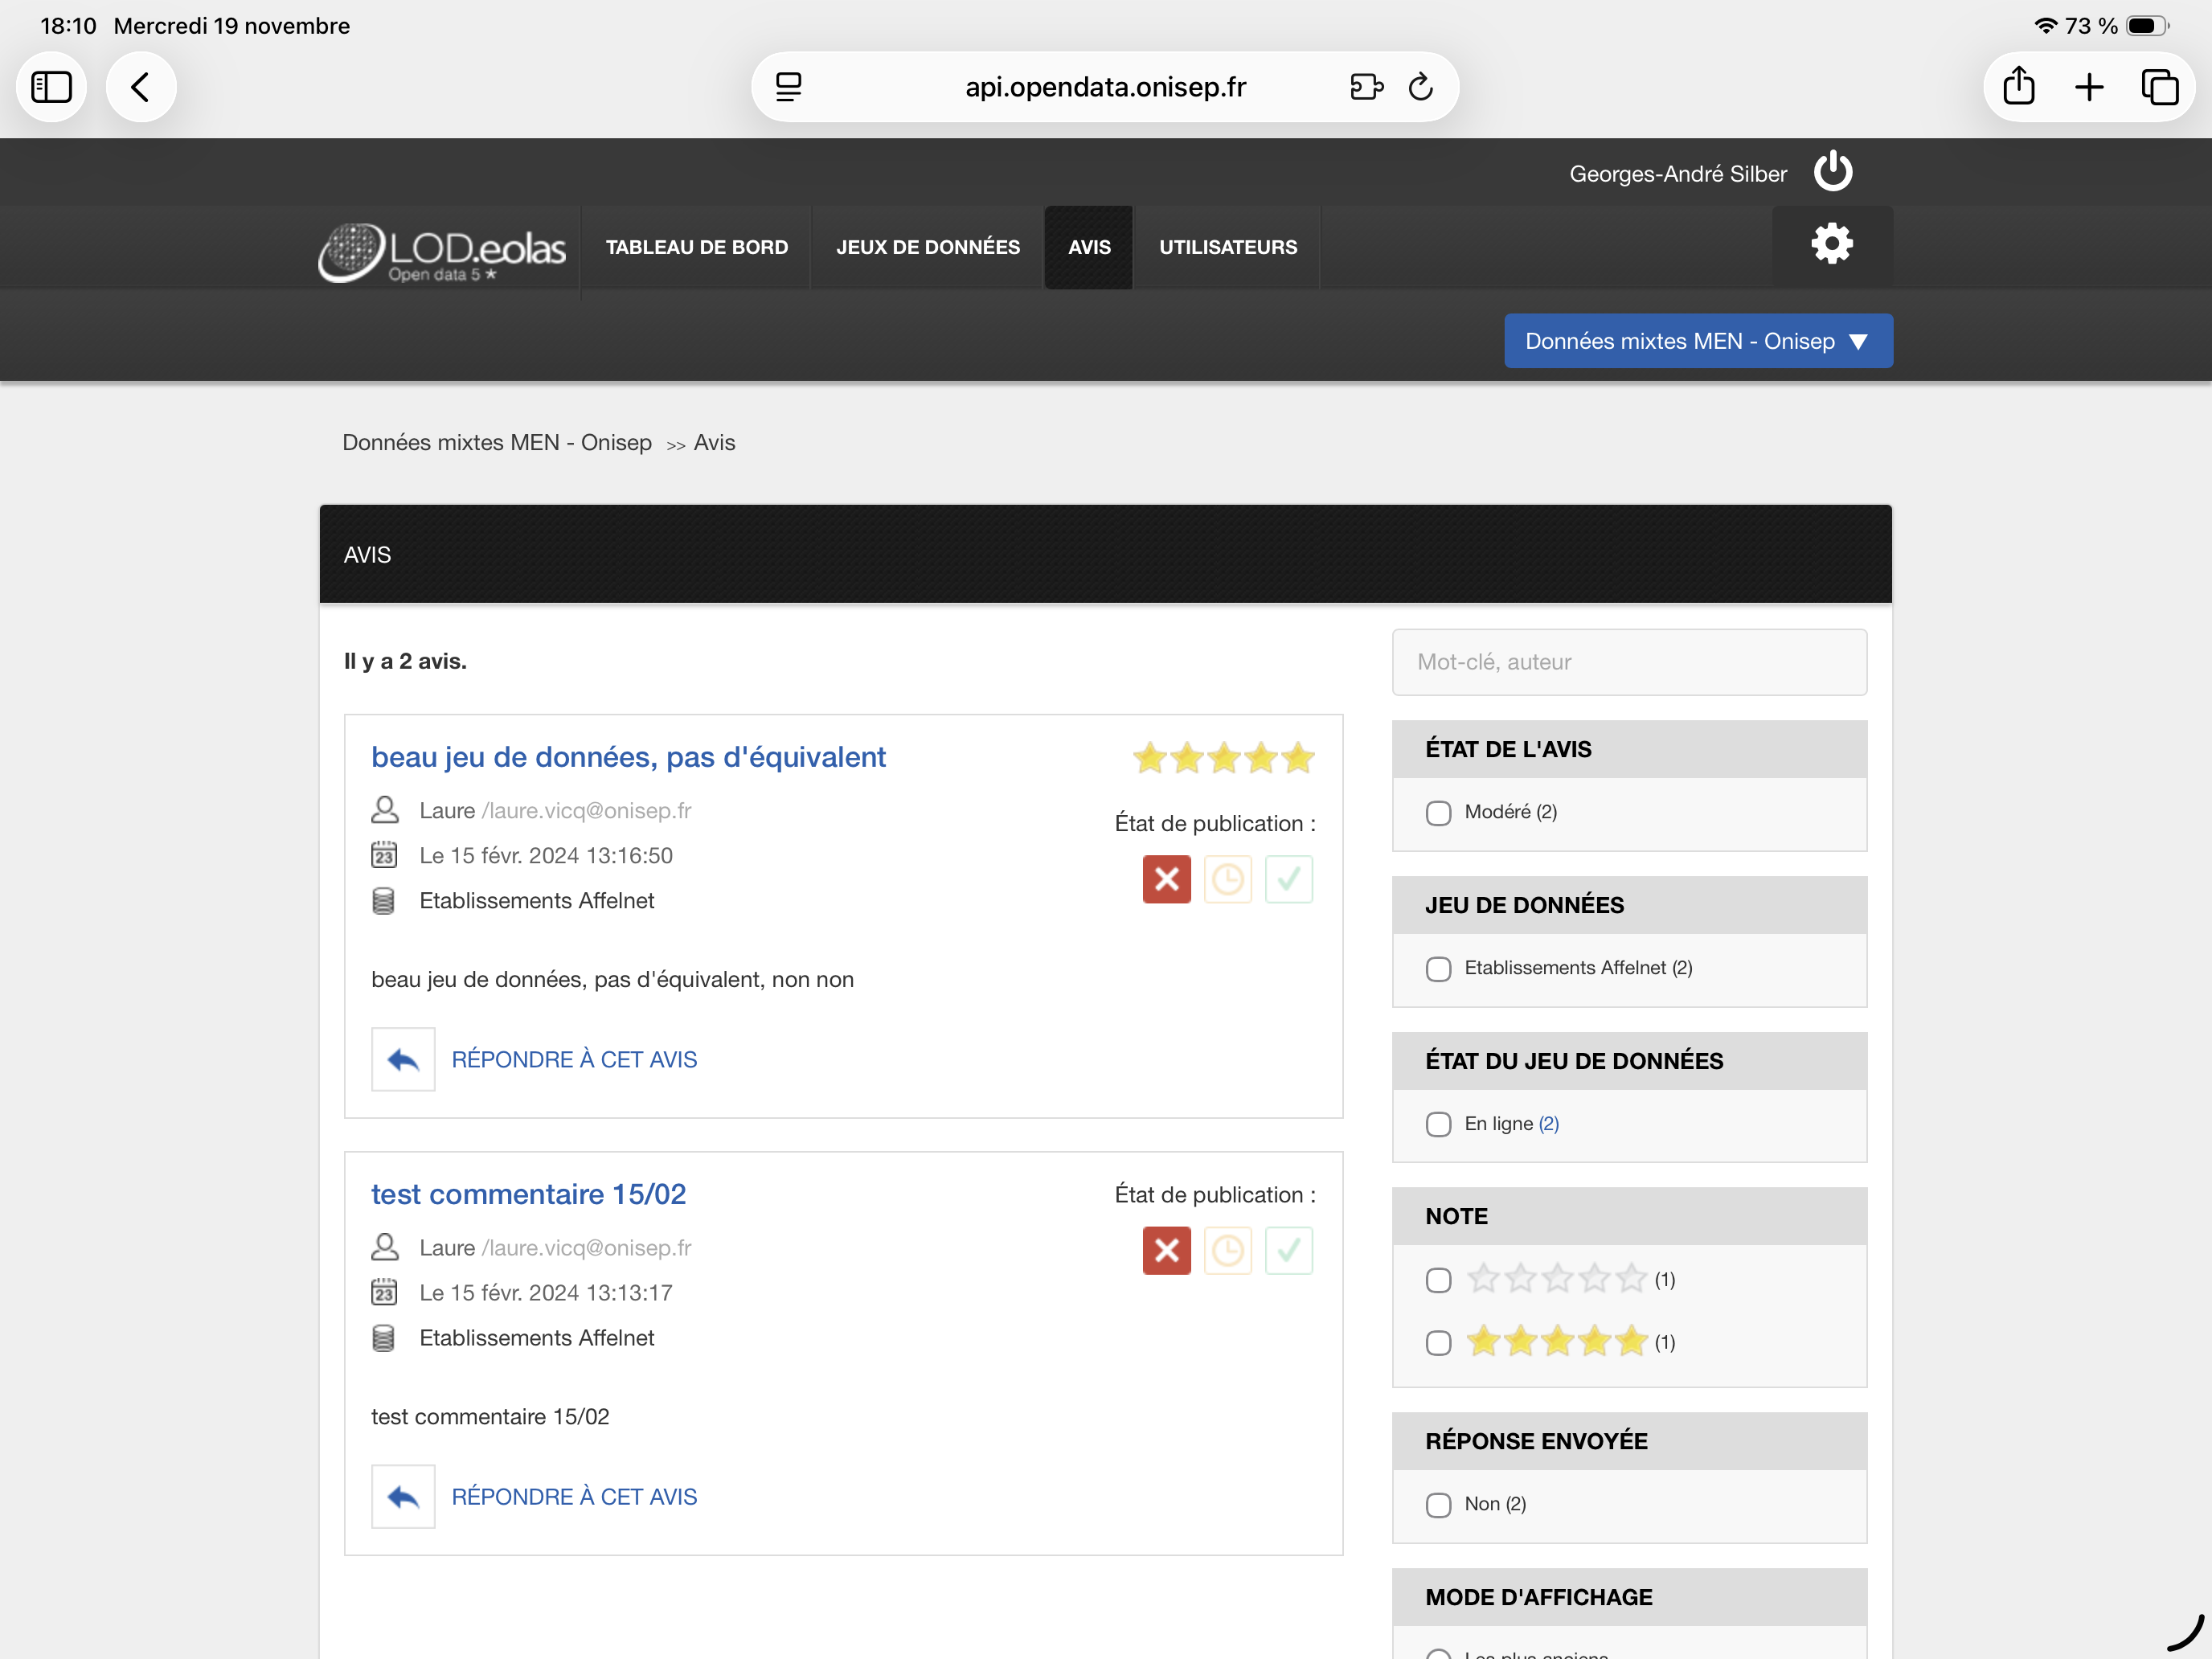Open the Safari page menu icon in the address bar
2212x1659 pixels.
pos(789,87)
